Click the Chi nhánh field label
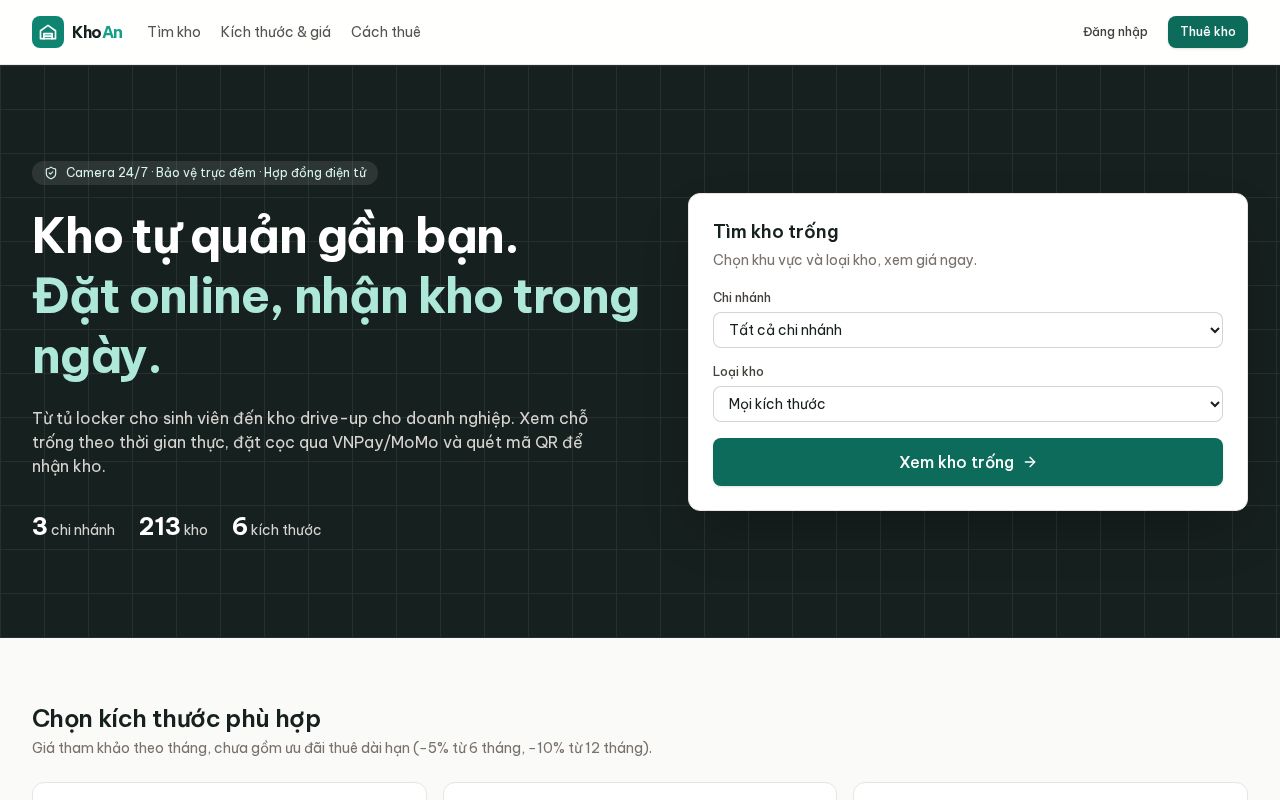The height and width of the screenshot is (800, 1280). (x=742, y=297)
